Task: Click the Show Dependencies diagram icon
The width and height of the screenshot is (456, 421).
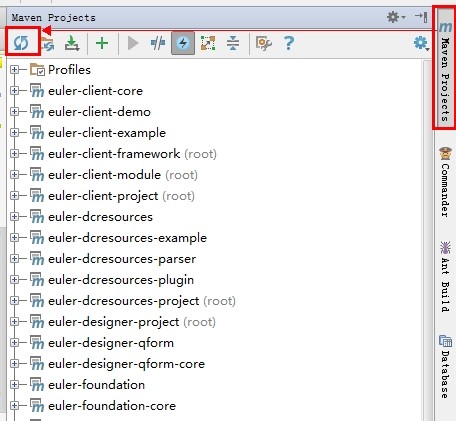Action: 208,43
